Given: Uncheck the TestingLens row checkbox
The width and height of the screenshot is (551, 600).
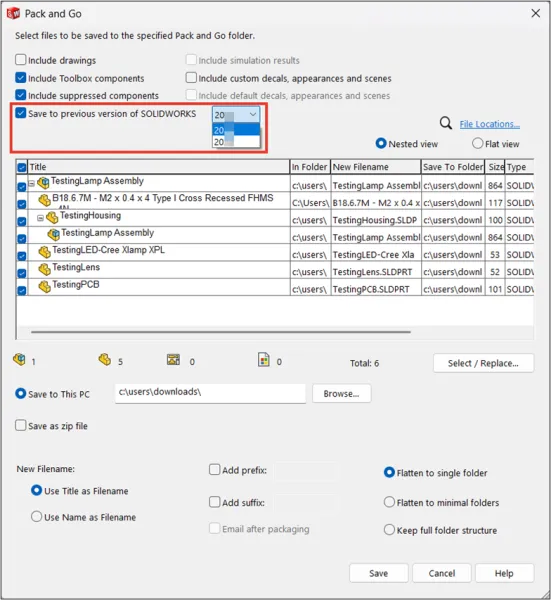Looking at the screenshot, I should 22,273.
